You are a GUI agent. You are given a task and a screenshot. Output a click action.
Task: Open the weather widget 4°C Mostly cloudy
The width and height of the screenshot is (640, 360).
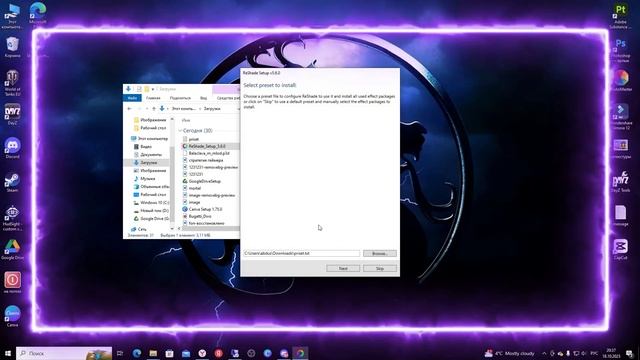[509, 353]
